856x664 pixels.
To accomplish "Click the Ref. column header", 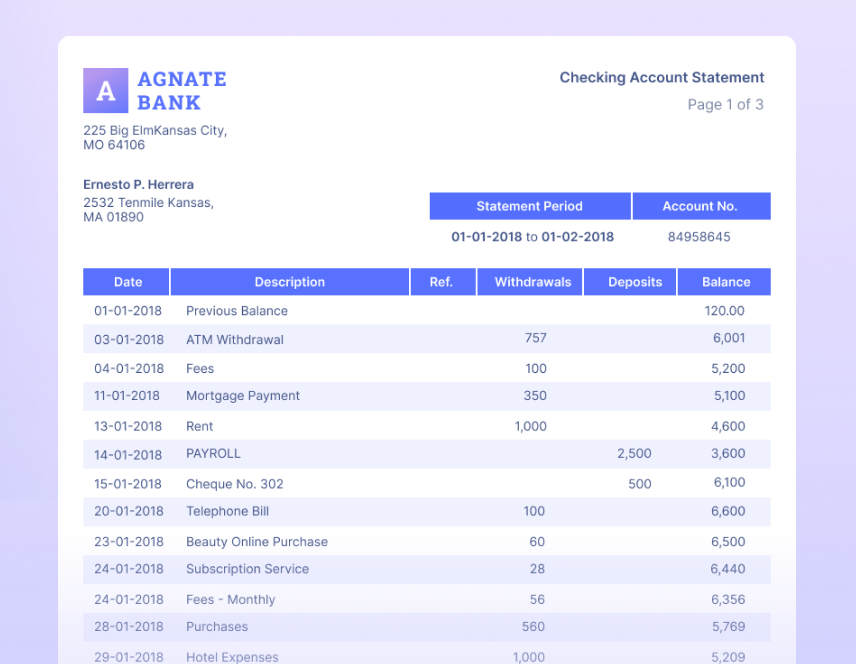I will 441,282.
